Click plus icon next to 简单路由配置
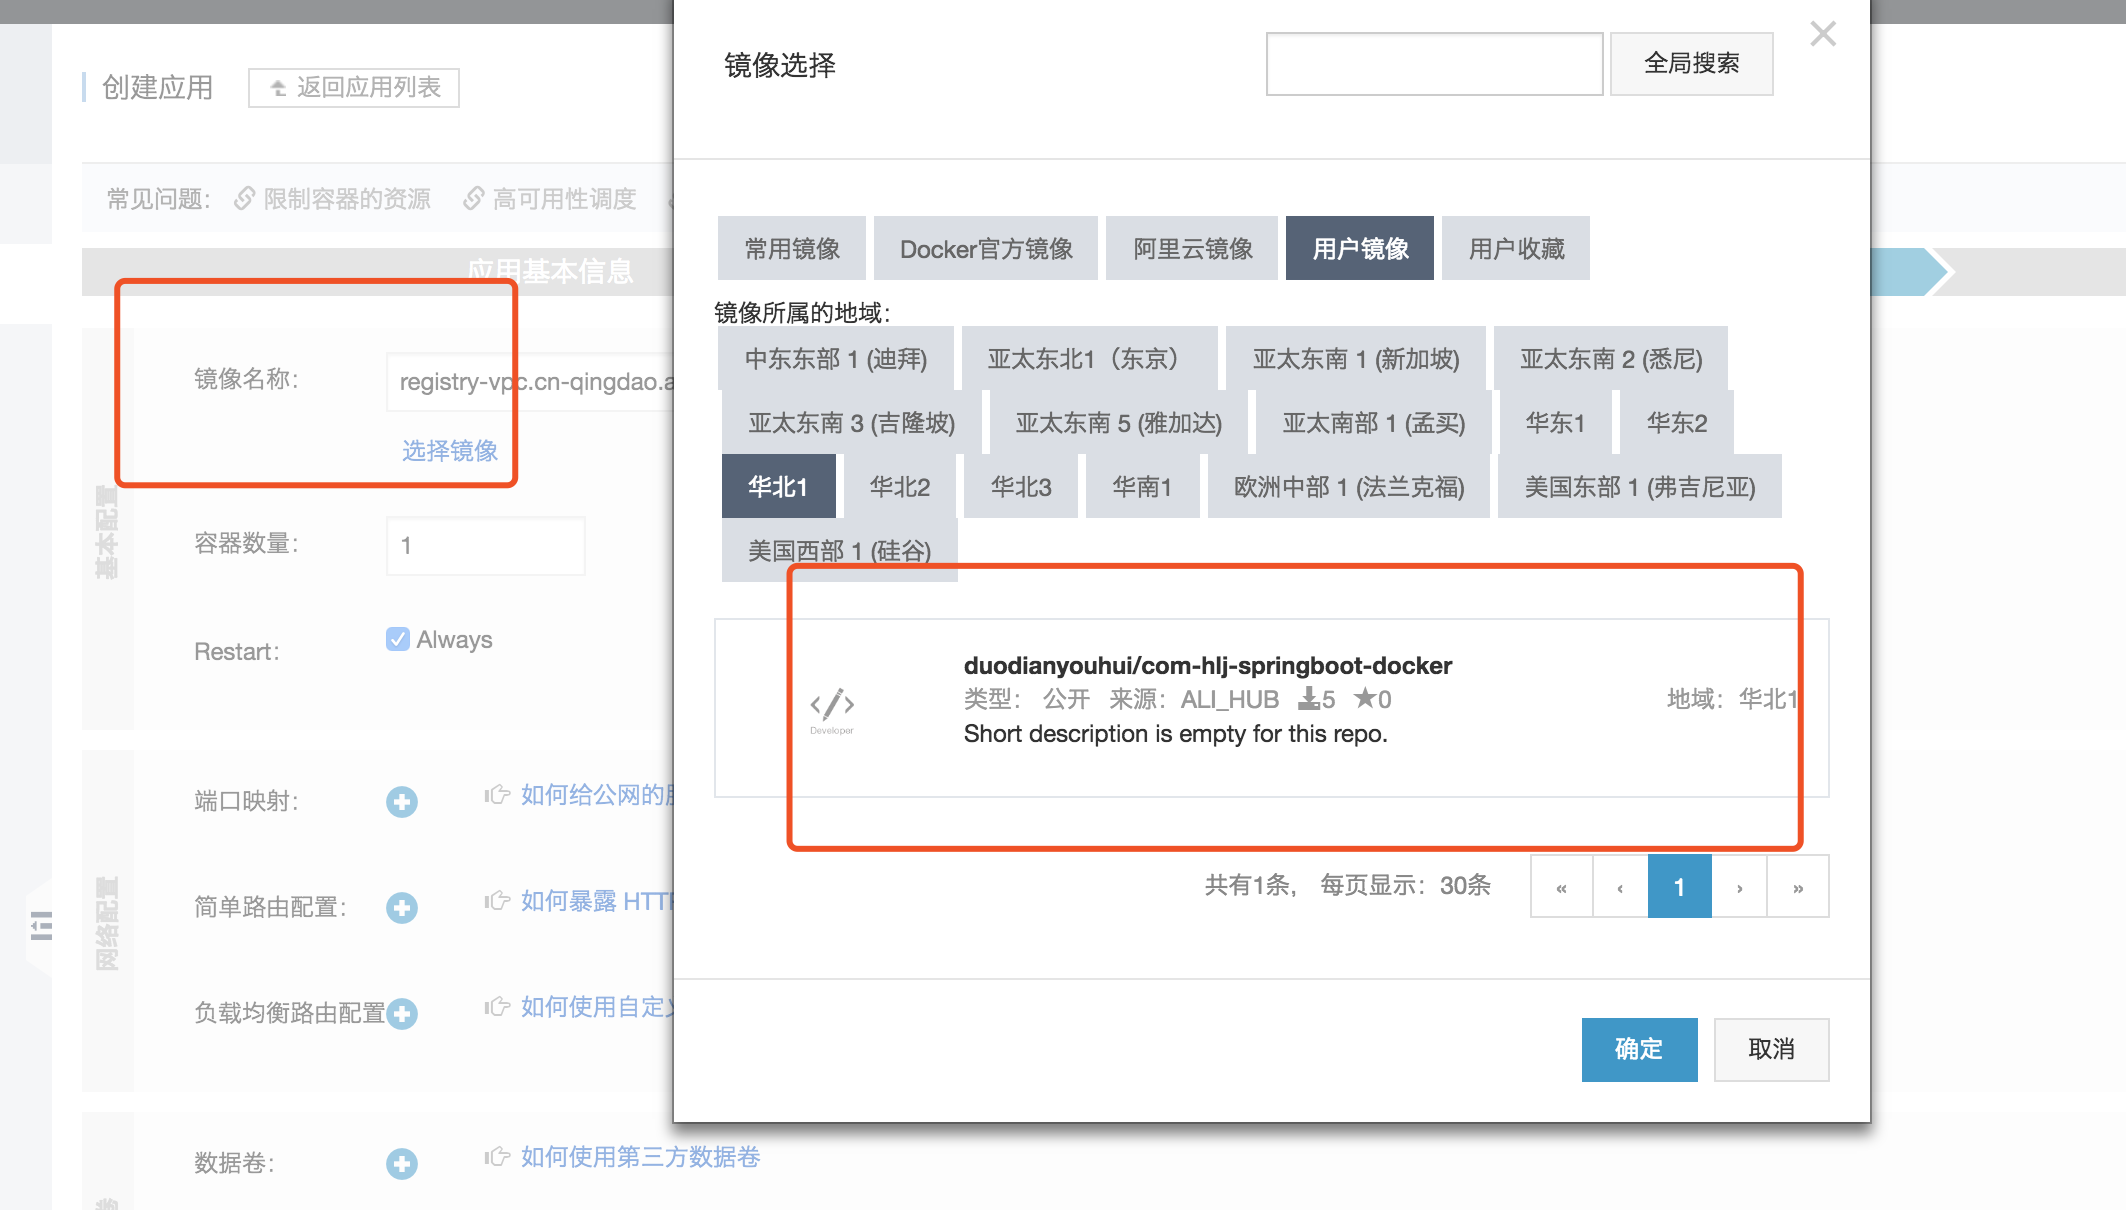This screenshot has height=1210, width=2126. click(402, 908)
